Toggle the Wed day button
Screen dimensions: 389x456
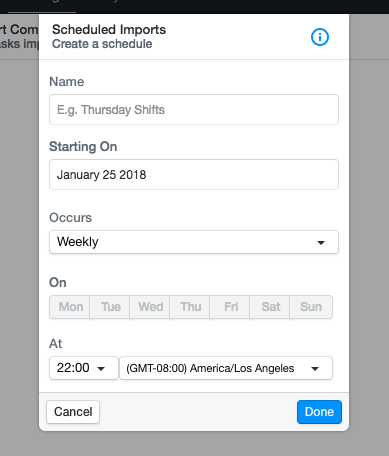(x=150, y=307)
